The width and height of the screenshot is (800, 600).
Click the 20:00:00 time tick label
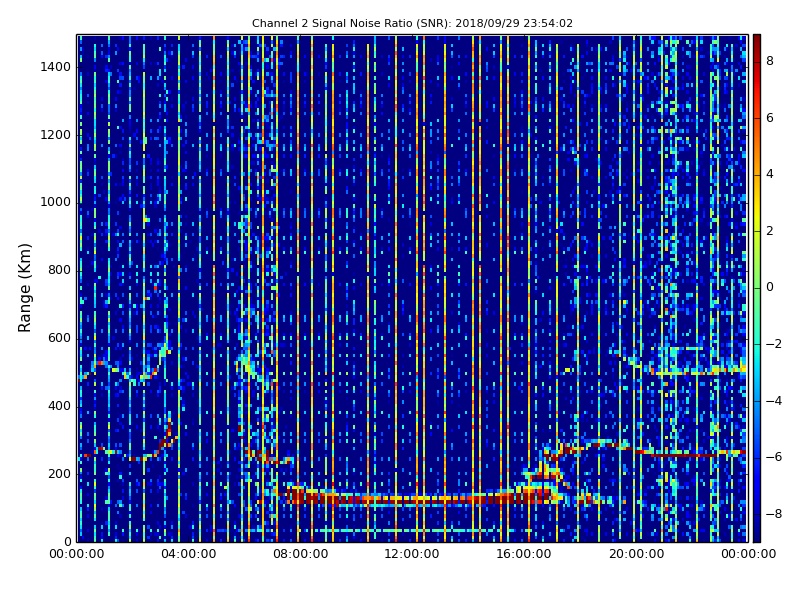click(636, 554)
